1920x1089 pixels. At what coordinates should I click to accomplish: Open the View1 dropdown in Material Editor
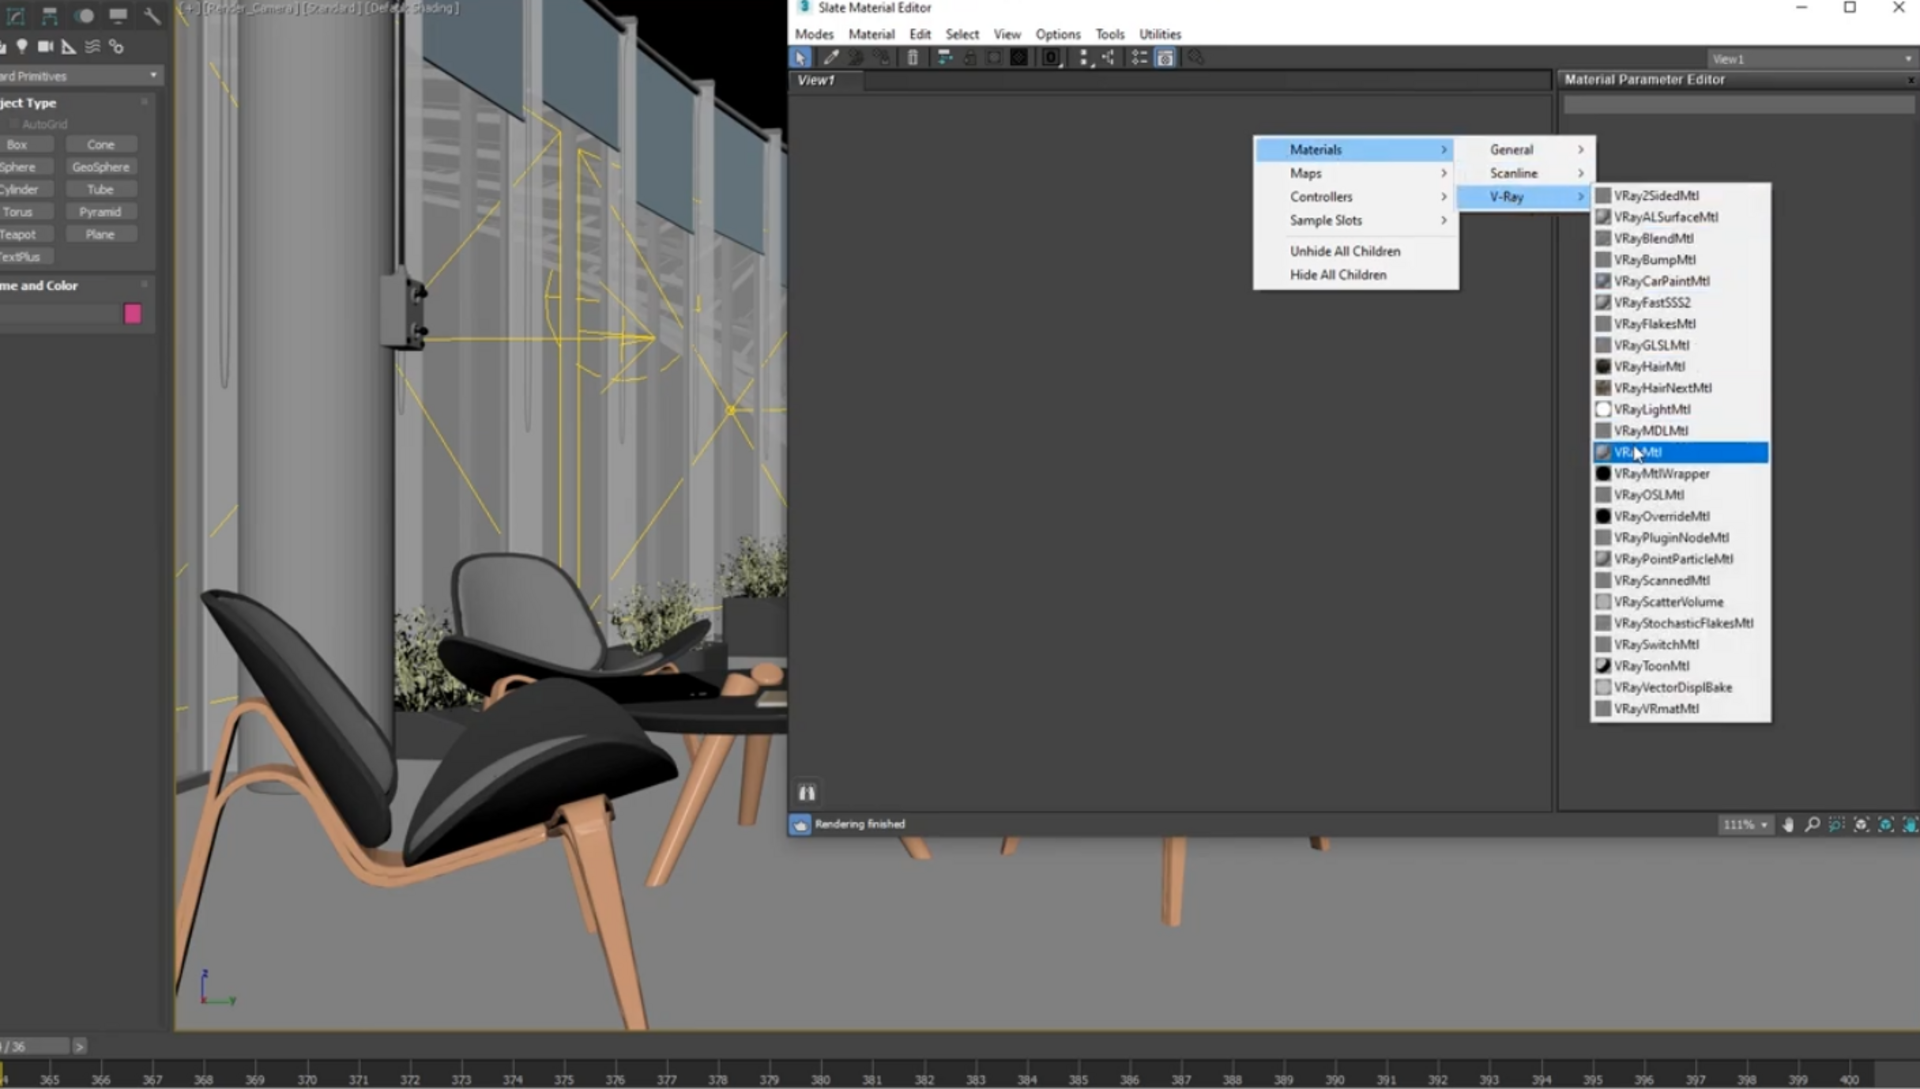1810,58
